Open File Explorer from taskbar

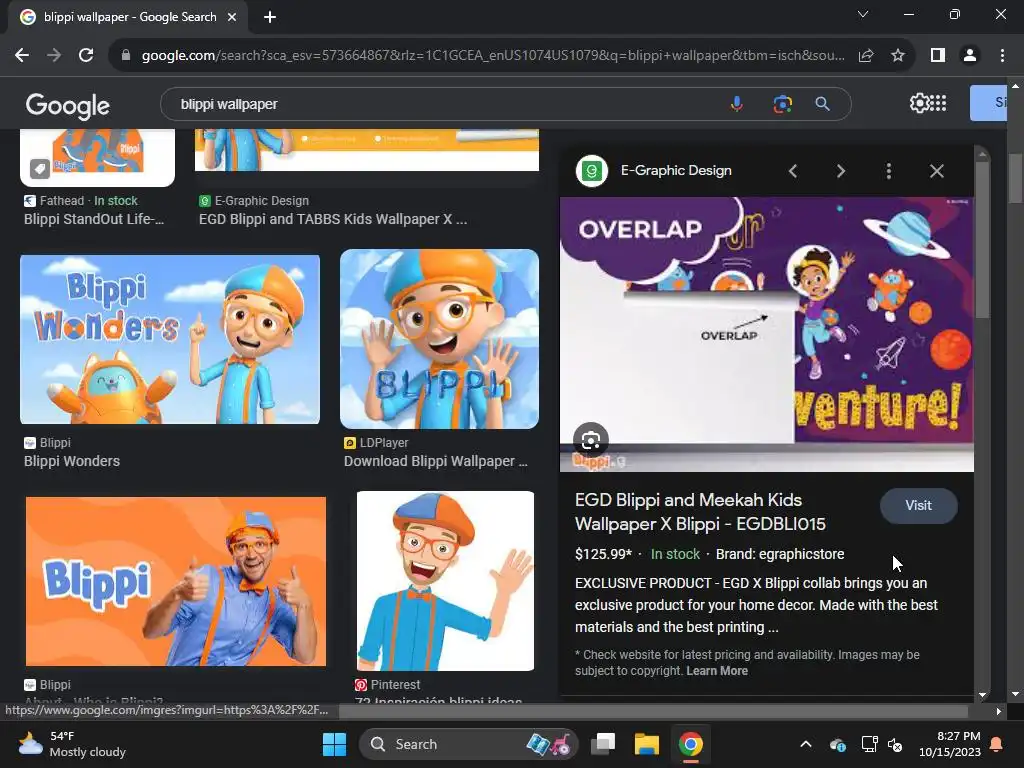[647, 744]
